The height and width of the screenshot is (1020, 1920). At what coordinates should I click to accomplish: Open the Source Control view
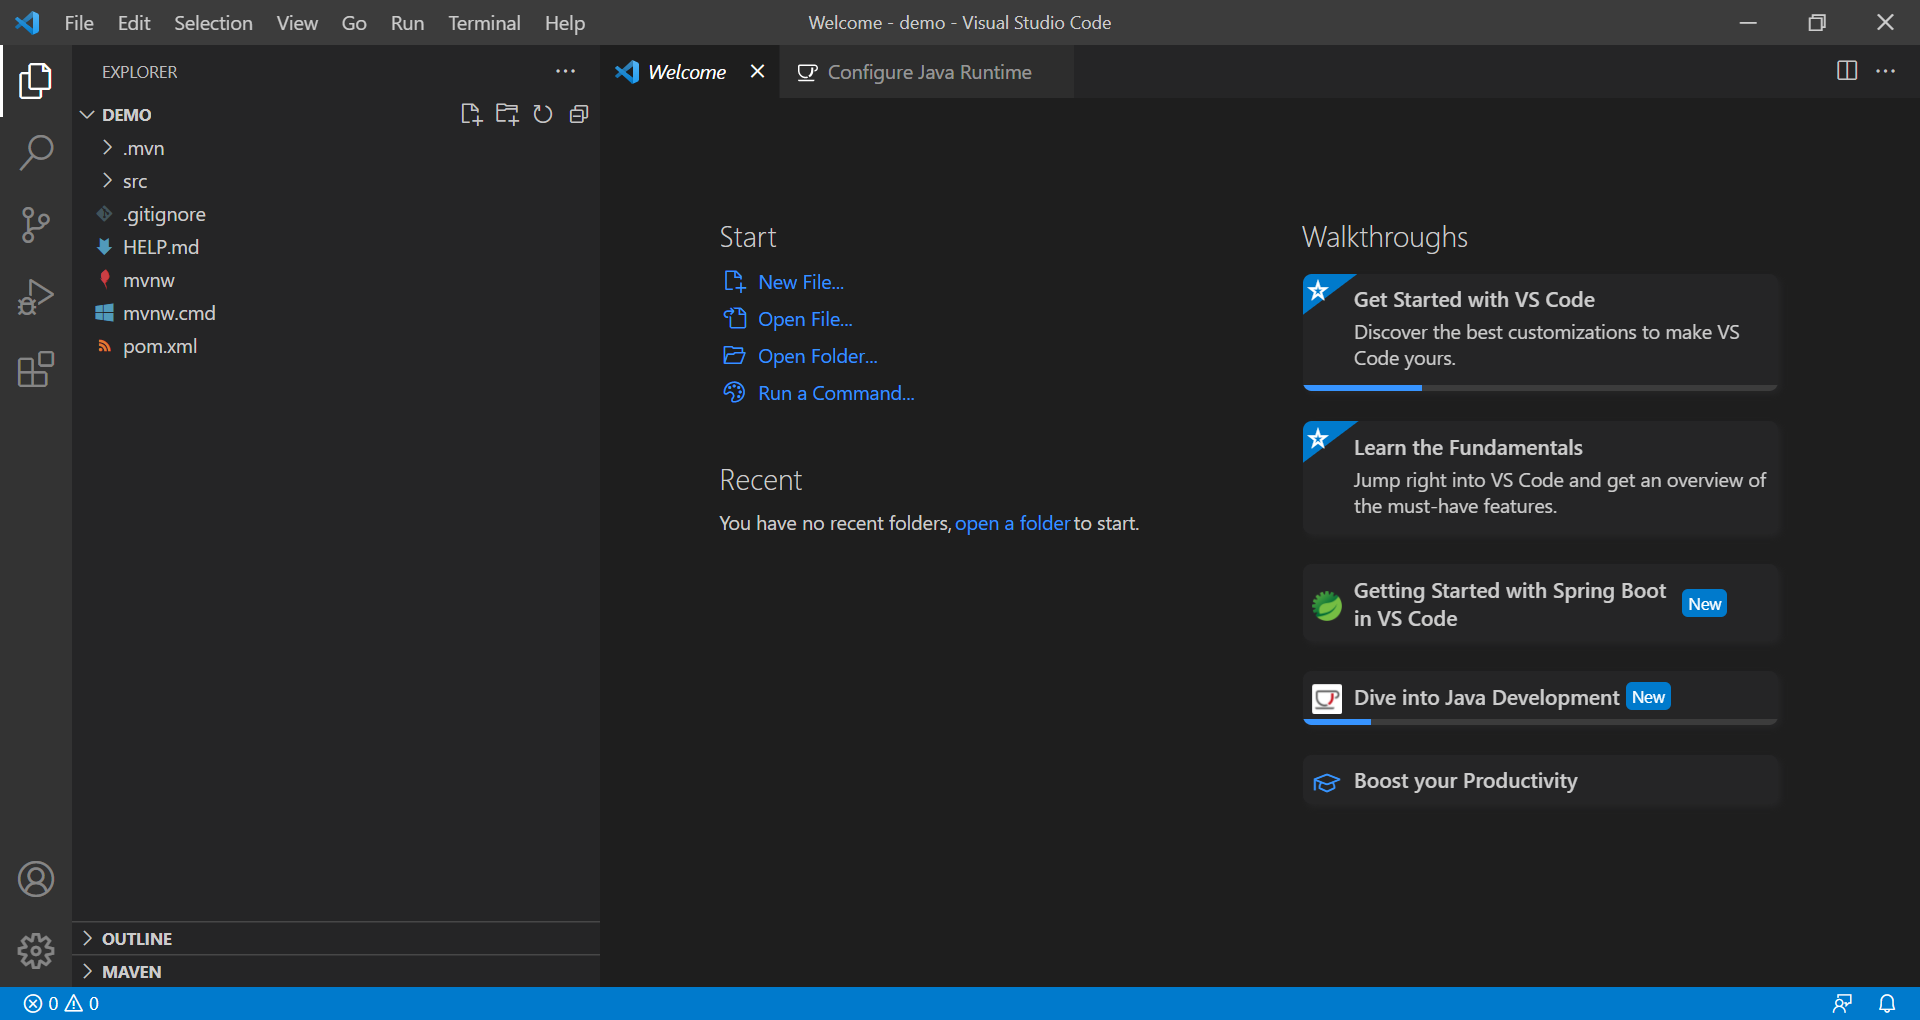36,225
